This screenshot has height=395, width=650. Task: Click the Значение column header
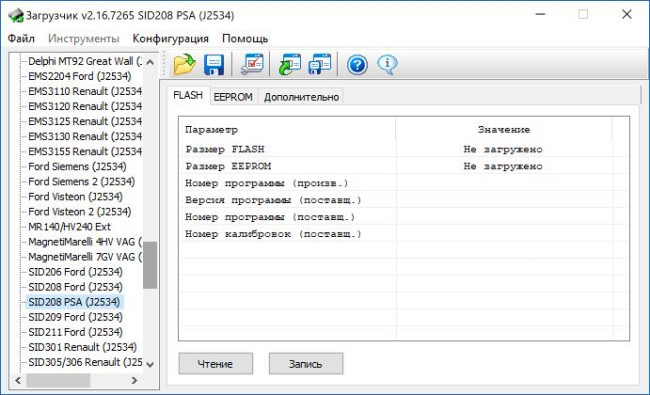point(504,130)
